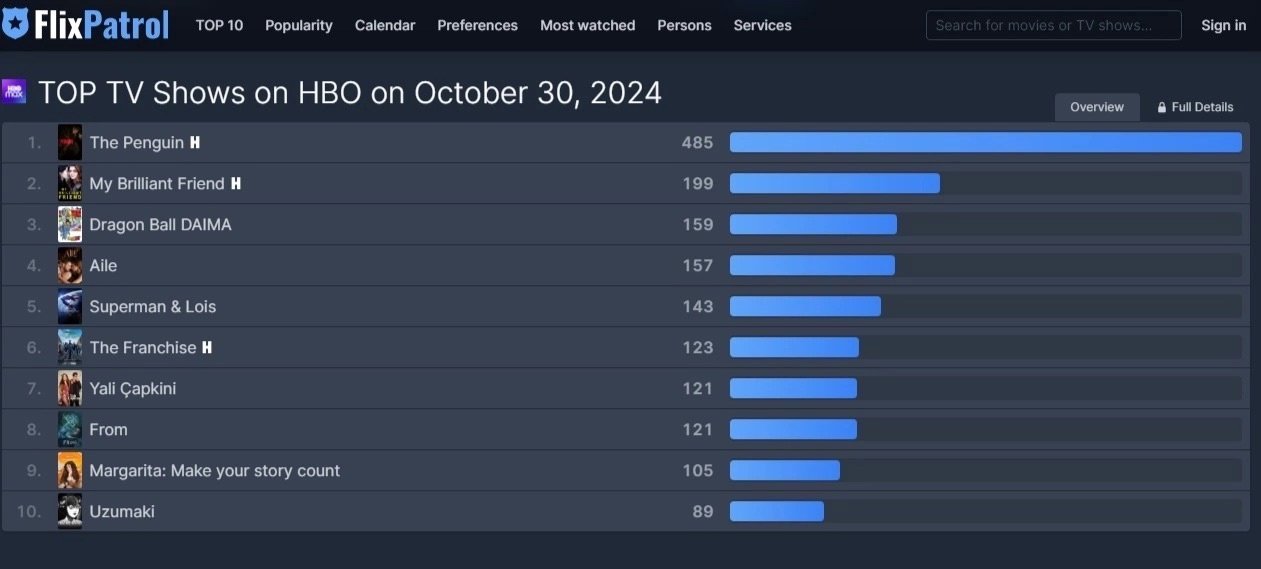Click the FlixPatrol shield logo
1261x569 pixels.
tap(16, 24)
